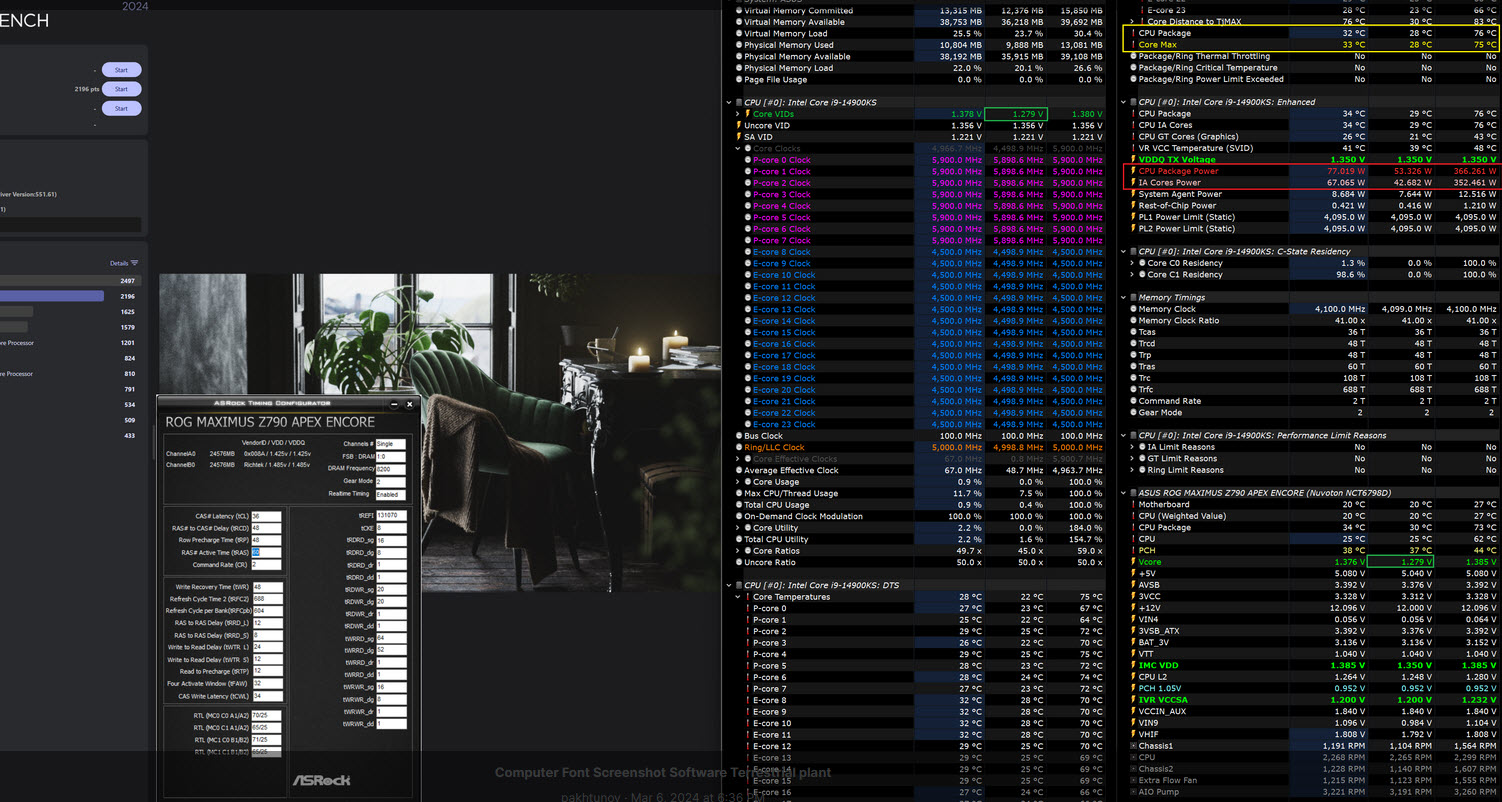Click the circle icon beside Virtual Memory Committed

pos(740,11)
